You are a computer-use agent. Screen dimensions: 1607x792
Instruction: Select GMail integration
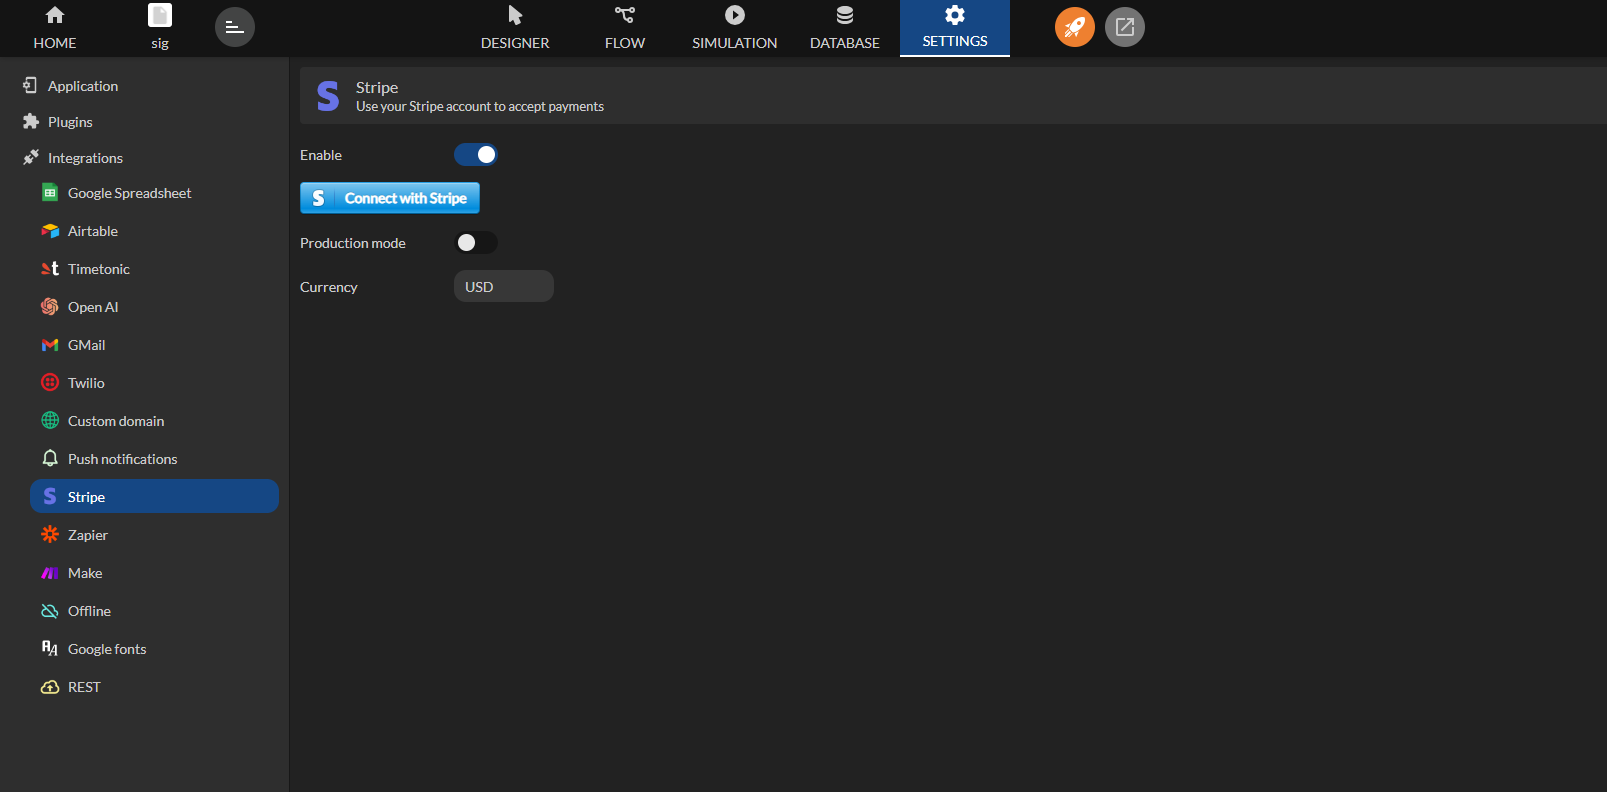tap(155, 345)
